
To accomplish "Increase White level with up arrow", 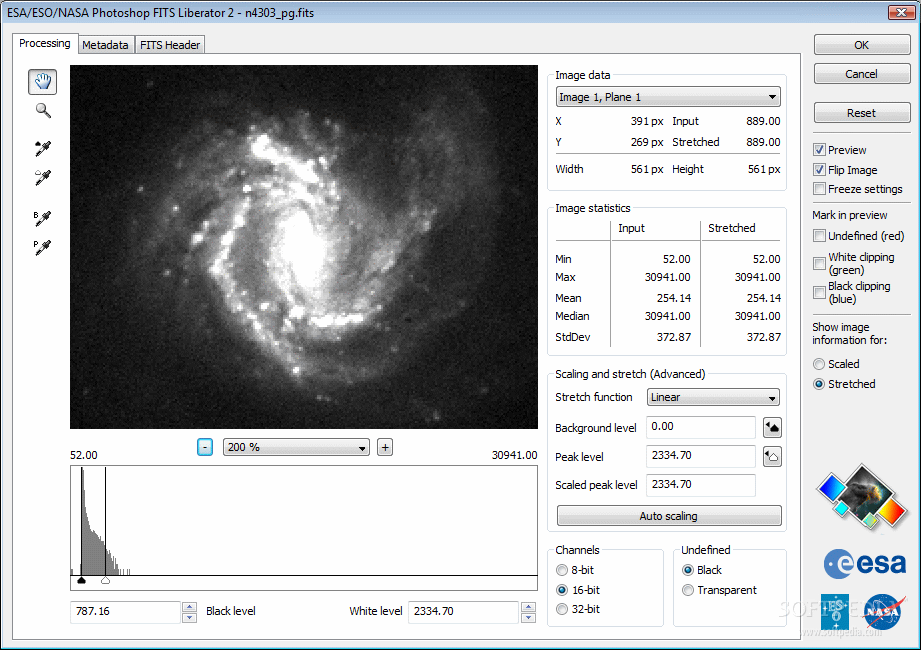I will [528, 607].
